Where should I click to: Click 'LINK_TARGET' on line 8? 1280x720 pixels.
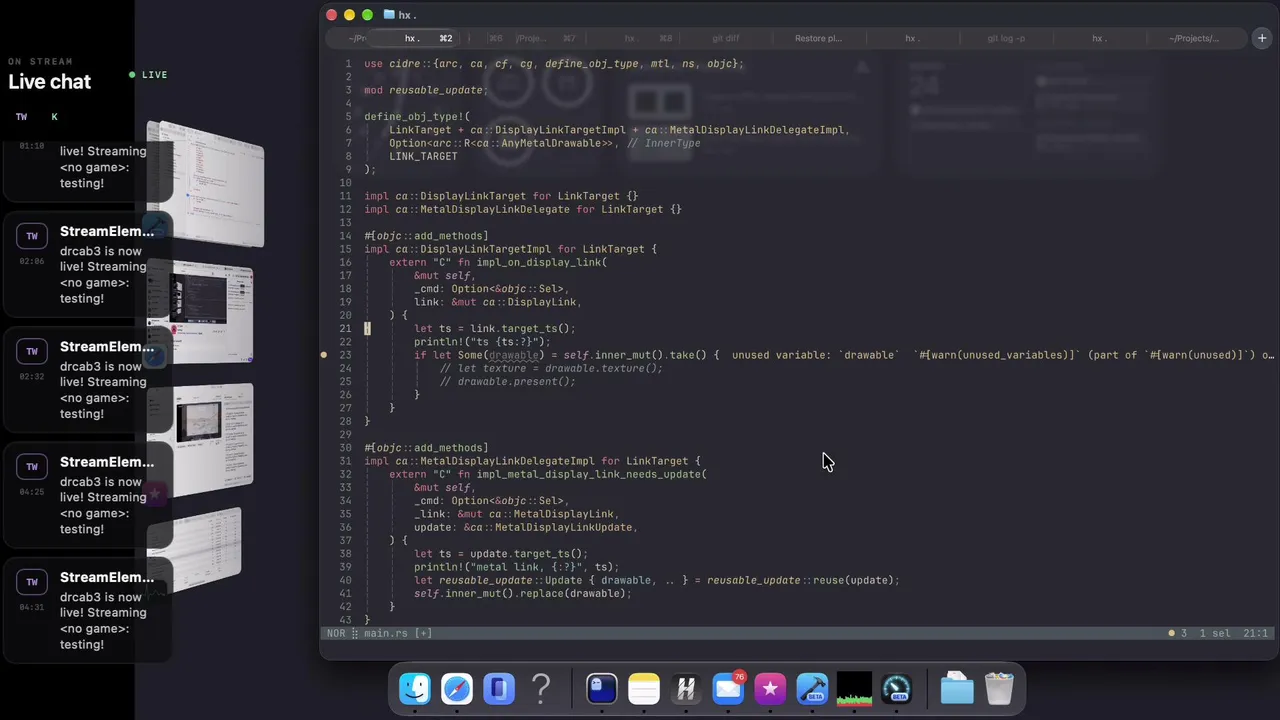423,156
